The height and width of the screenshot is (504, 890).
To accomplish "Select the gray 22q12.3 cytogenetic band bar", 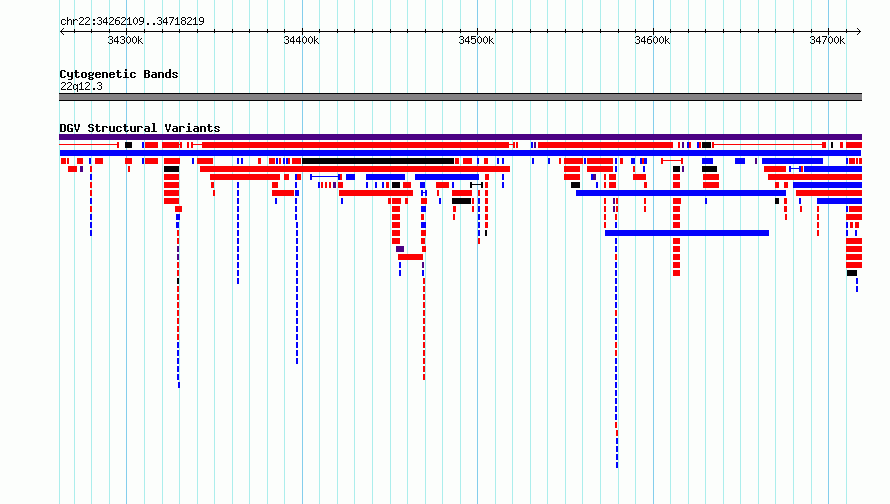I will tap(460, 97).
